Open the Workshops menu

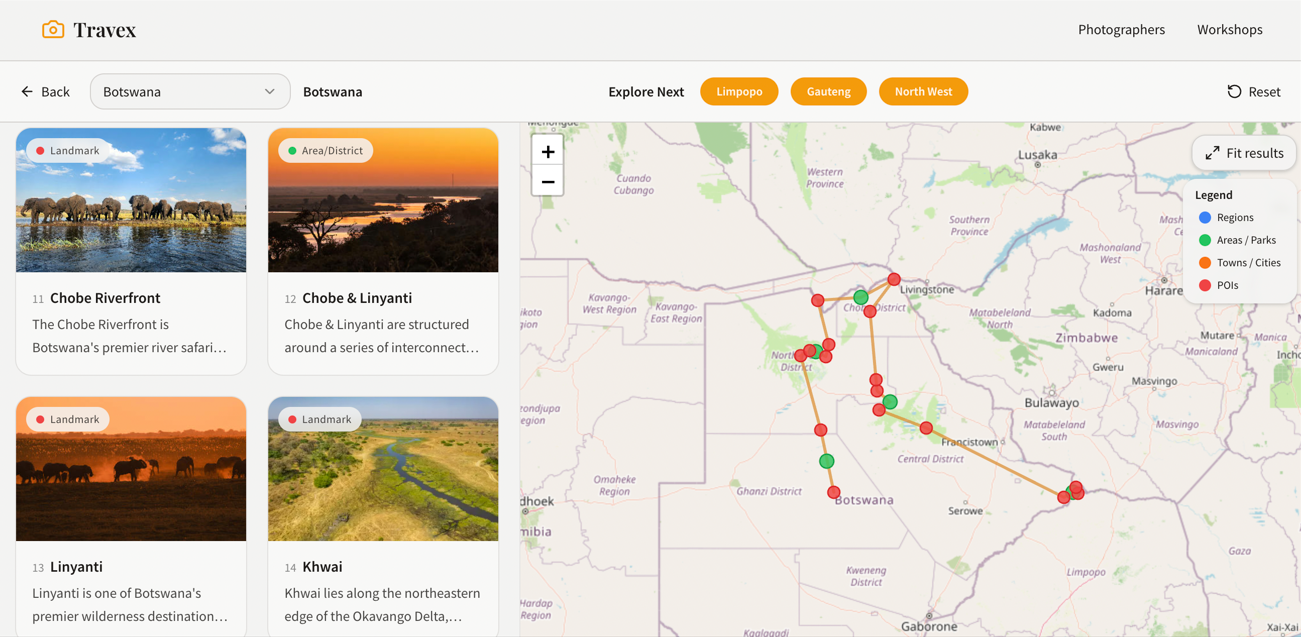[1230, 30]
